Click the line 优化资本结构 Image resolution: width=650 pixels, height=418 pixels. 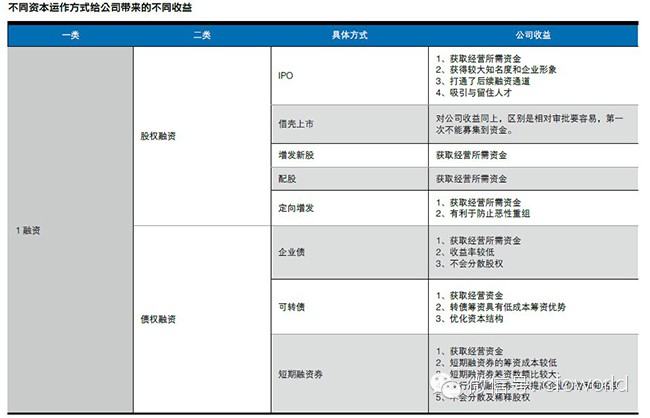click(x=470, y=318)
